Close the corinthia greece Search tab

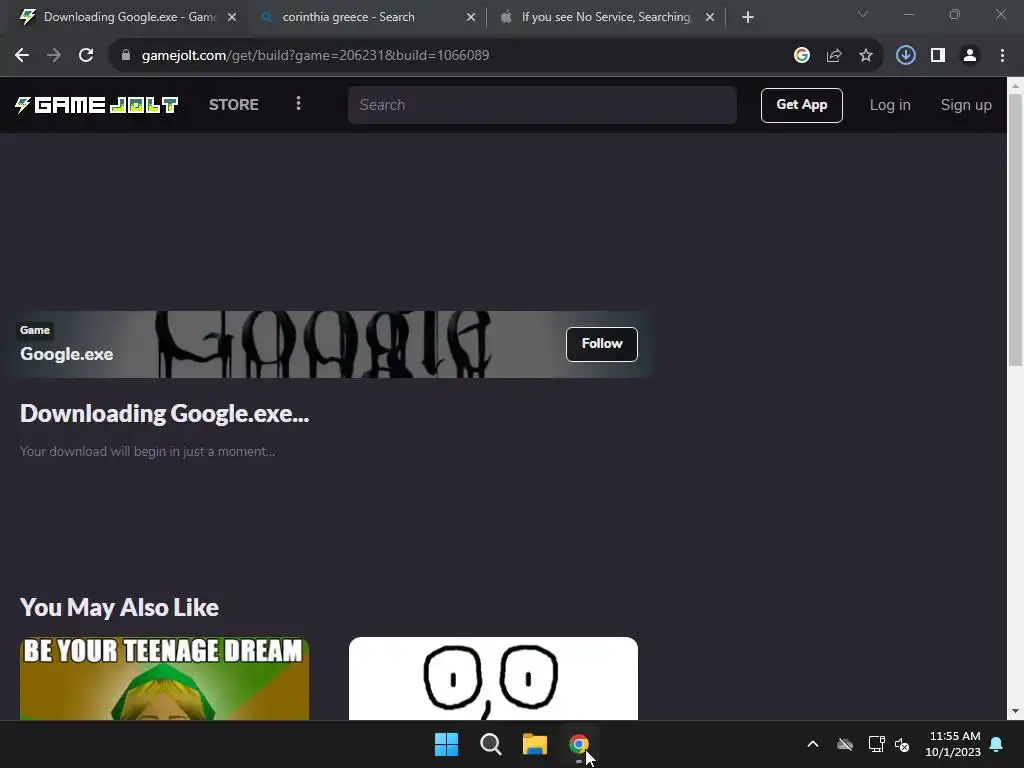coord(471,18)
